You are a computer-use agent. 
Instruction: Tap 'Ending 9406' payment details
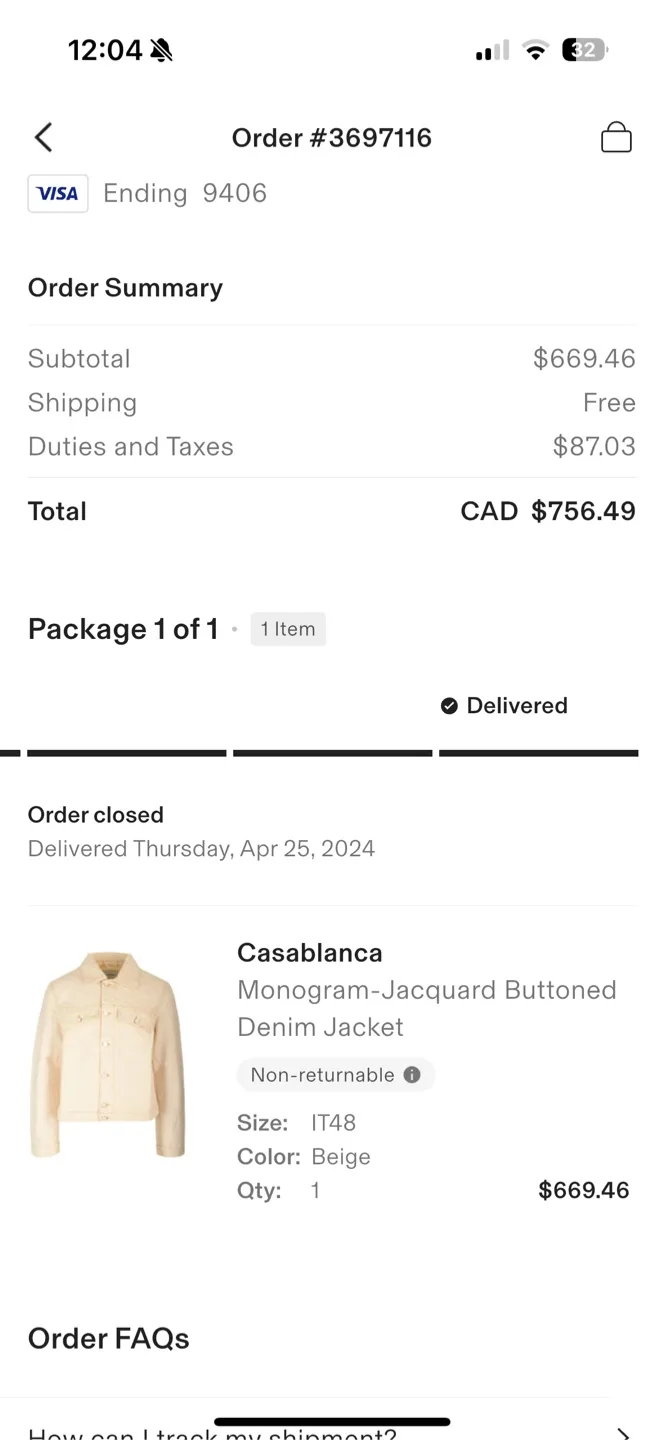(184, 193)
